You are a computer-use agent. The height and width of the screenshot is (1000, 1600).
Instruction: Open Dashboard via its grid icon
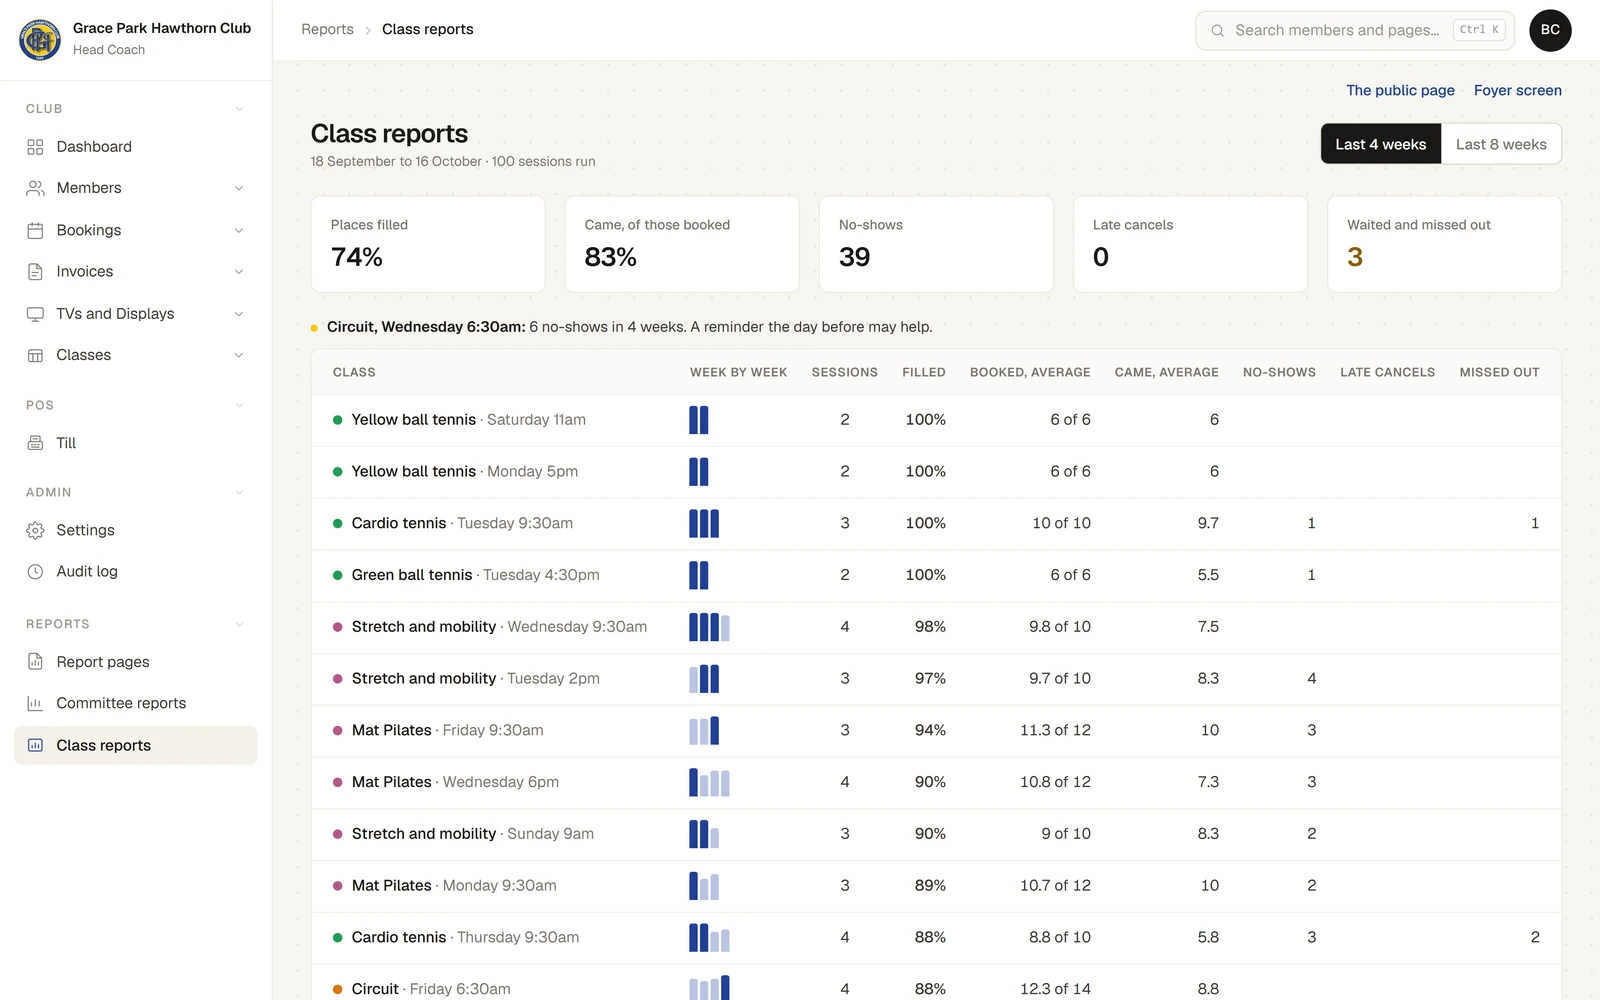pyautogui.click(x=35, y=147)
